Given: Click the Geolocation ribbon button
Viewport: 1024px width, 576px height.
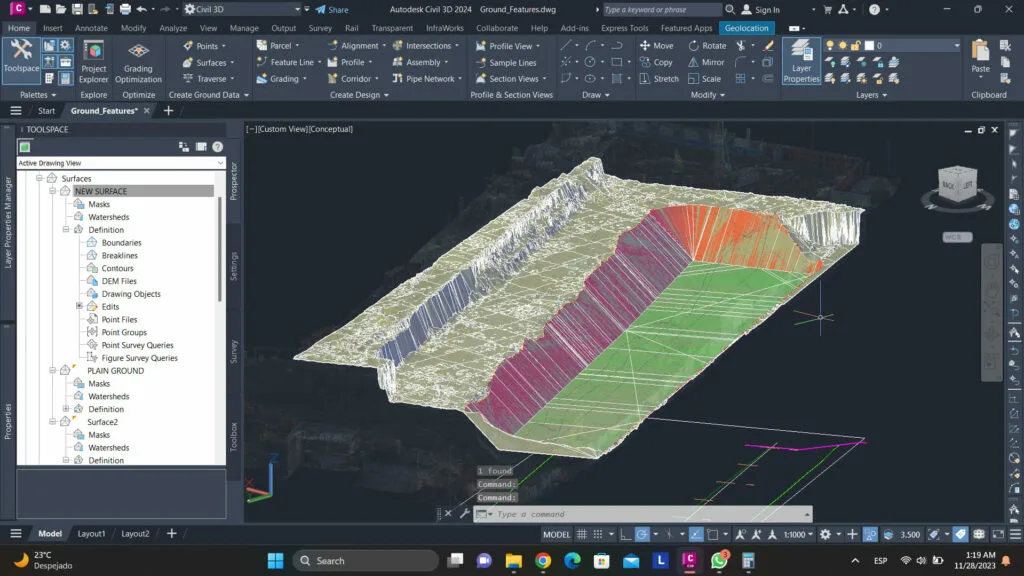Looking at the screenshot, I should 747,28.
